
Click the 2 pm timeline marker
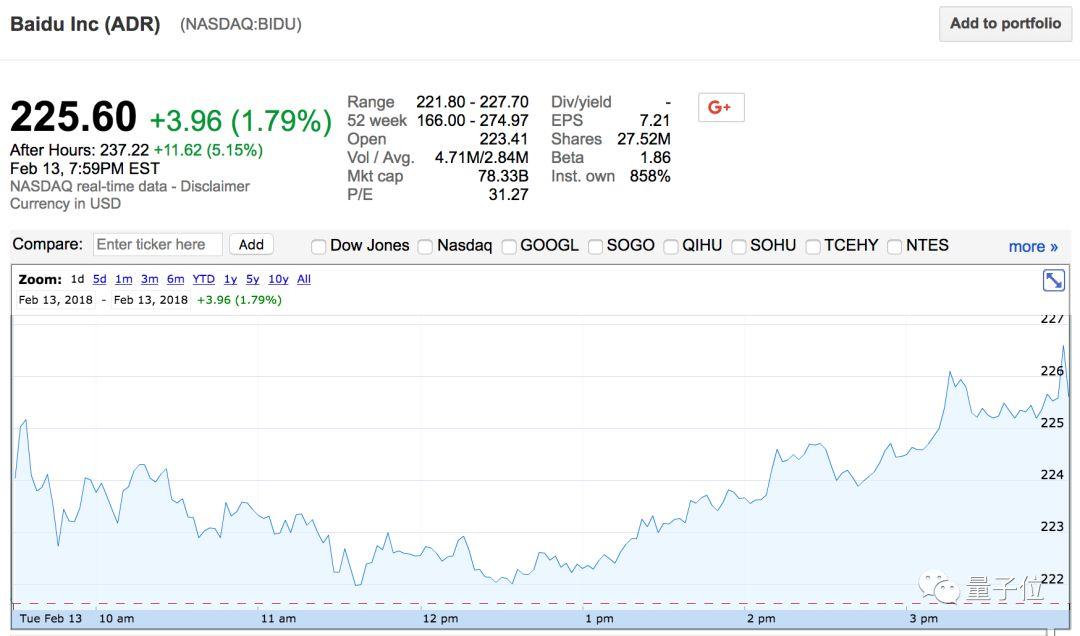click(761, 619)
